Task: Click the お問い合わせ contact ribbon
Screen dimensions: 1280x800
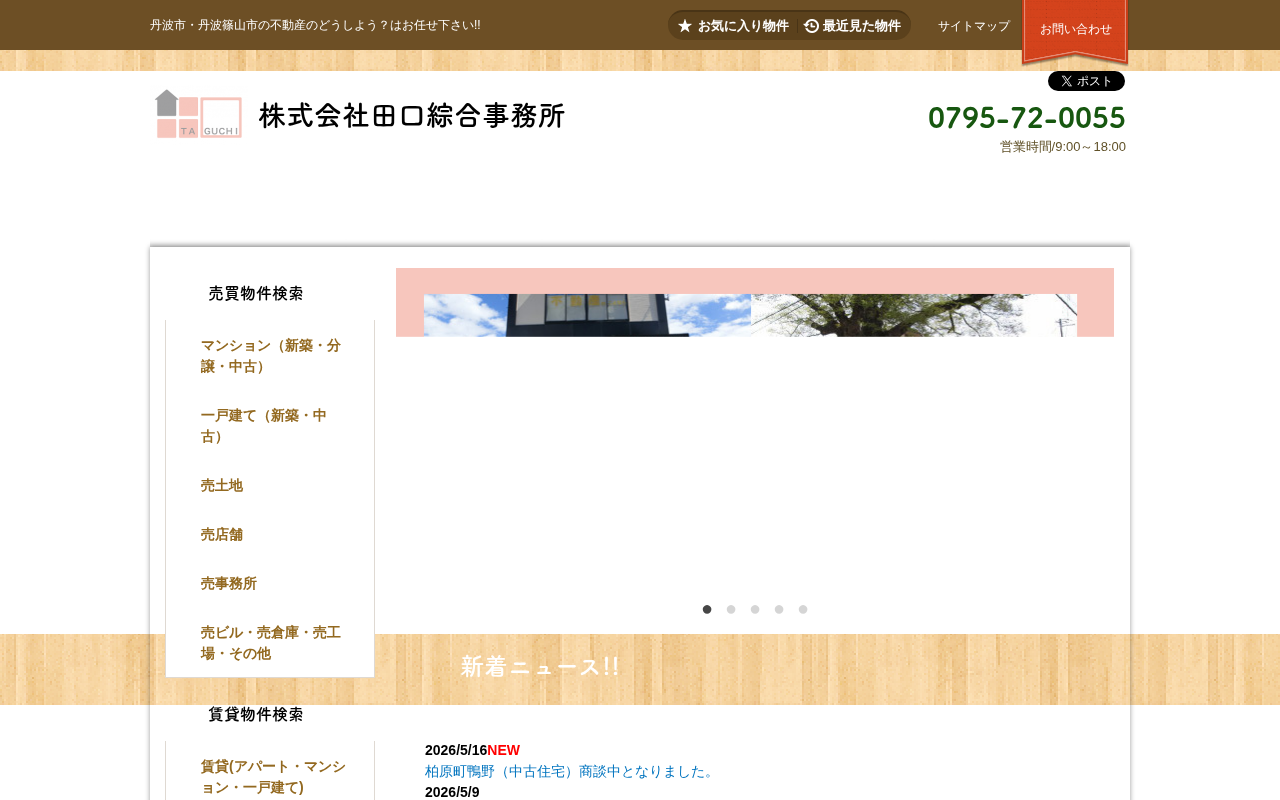Action: click(x=1075, y=30)
